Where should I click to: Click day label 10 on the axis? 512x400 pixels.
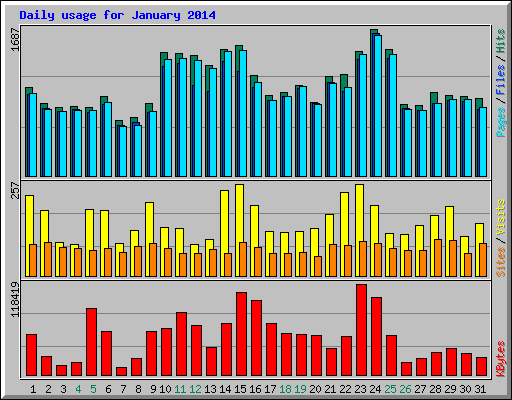tap(165, 389)
